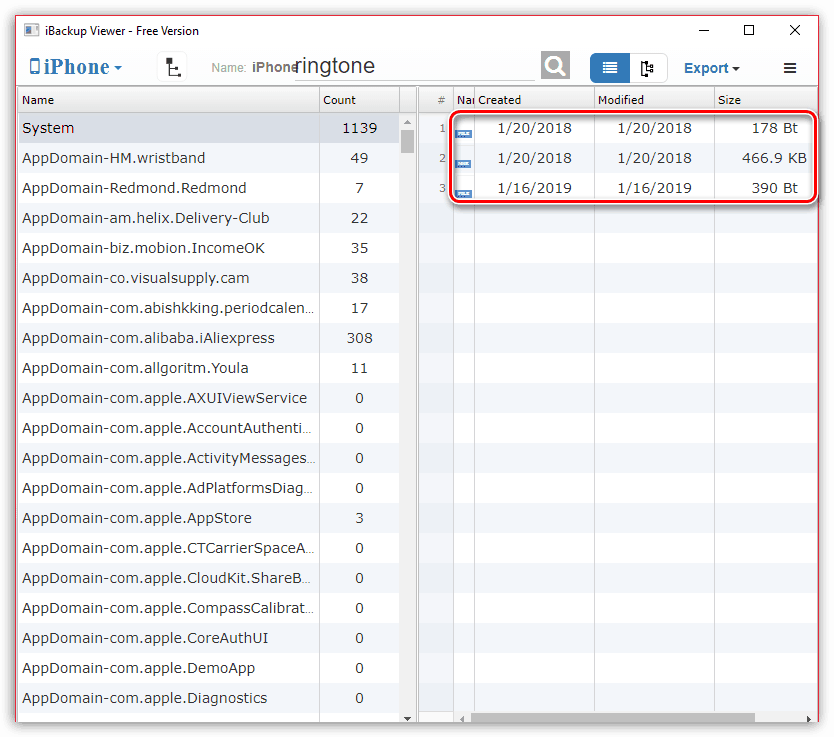Click the search field containing ringtone
The height and width of the screenshot is (737, 834).
(414, 66)
